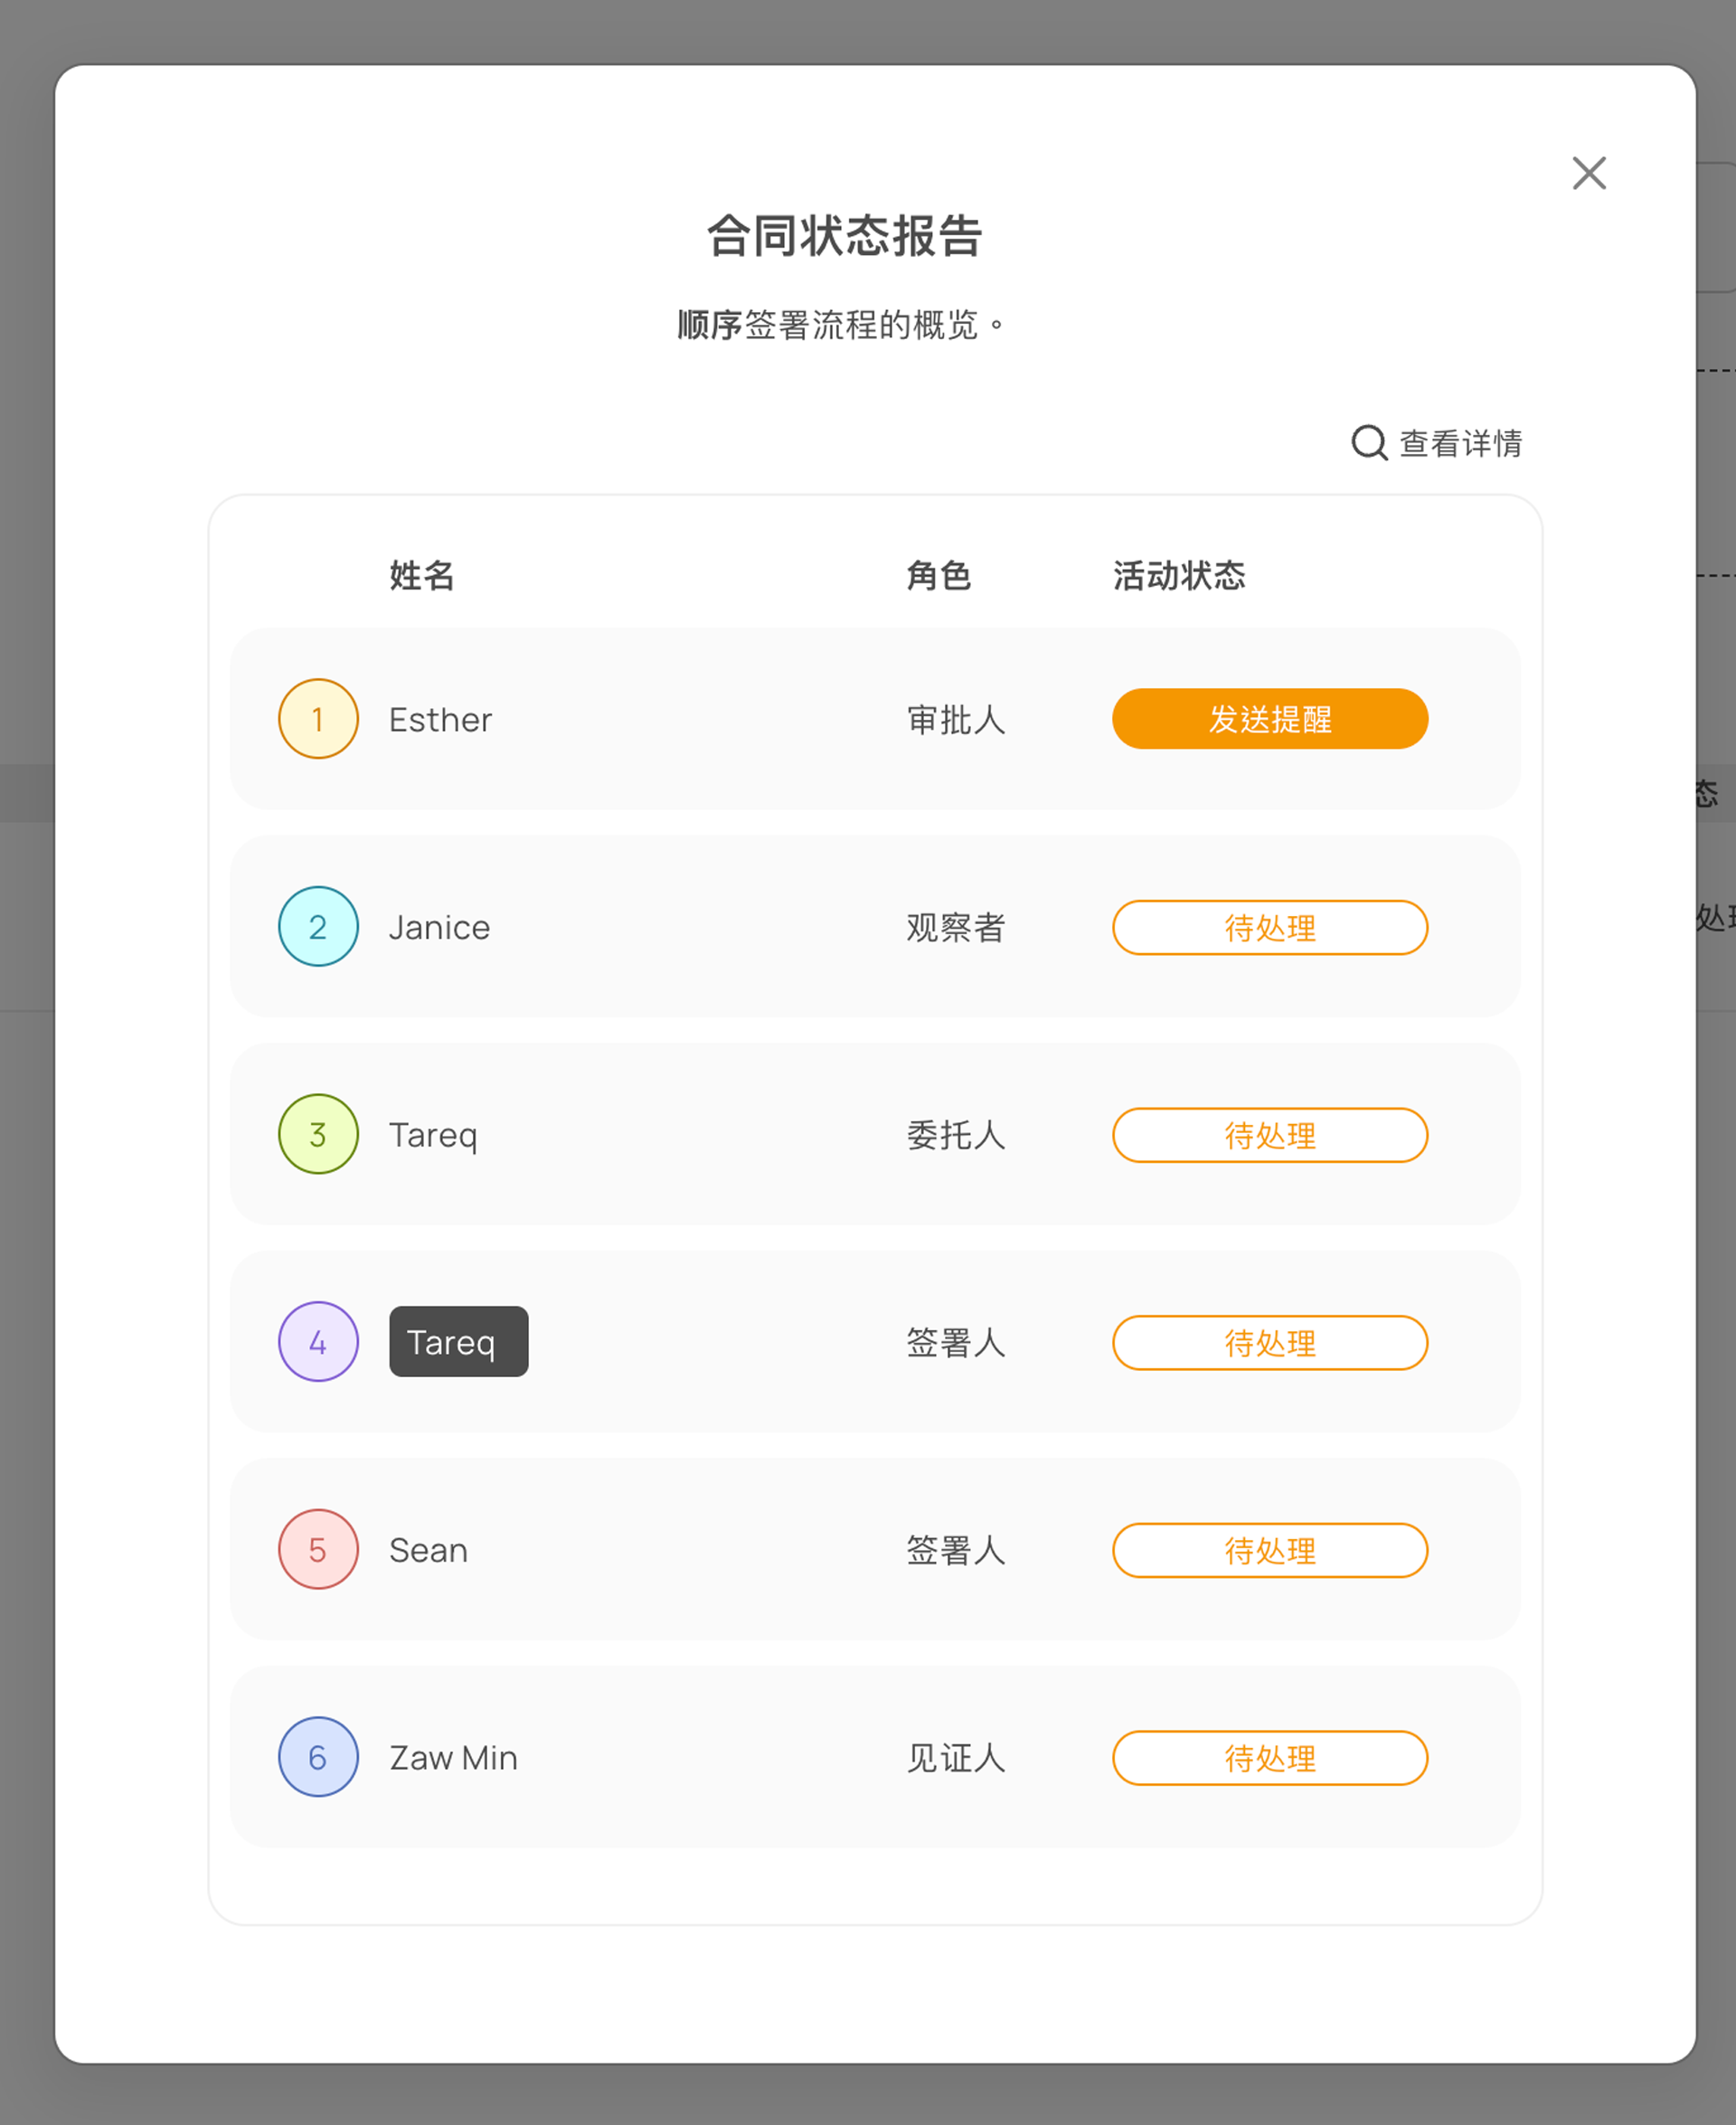Click the blue number 6 badge
The image size is (1736, 2125).
point(318,1757)
